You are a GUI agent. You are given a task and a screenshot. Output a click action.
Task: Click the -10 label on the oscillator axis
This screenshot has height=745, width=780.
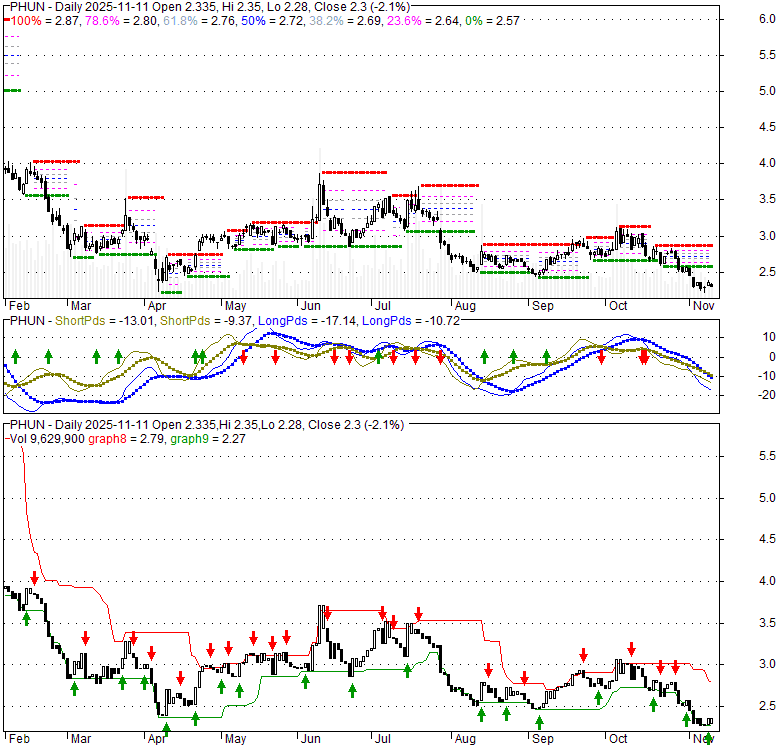(767, 376)
